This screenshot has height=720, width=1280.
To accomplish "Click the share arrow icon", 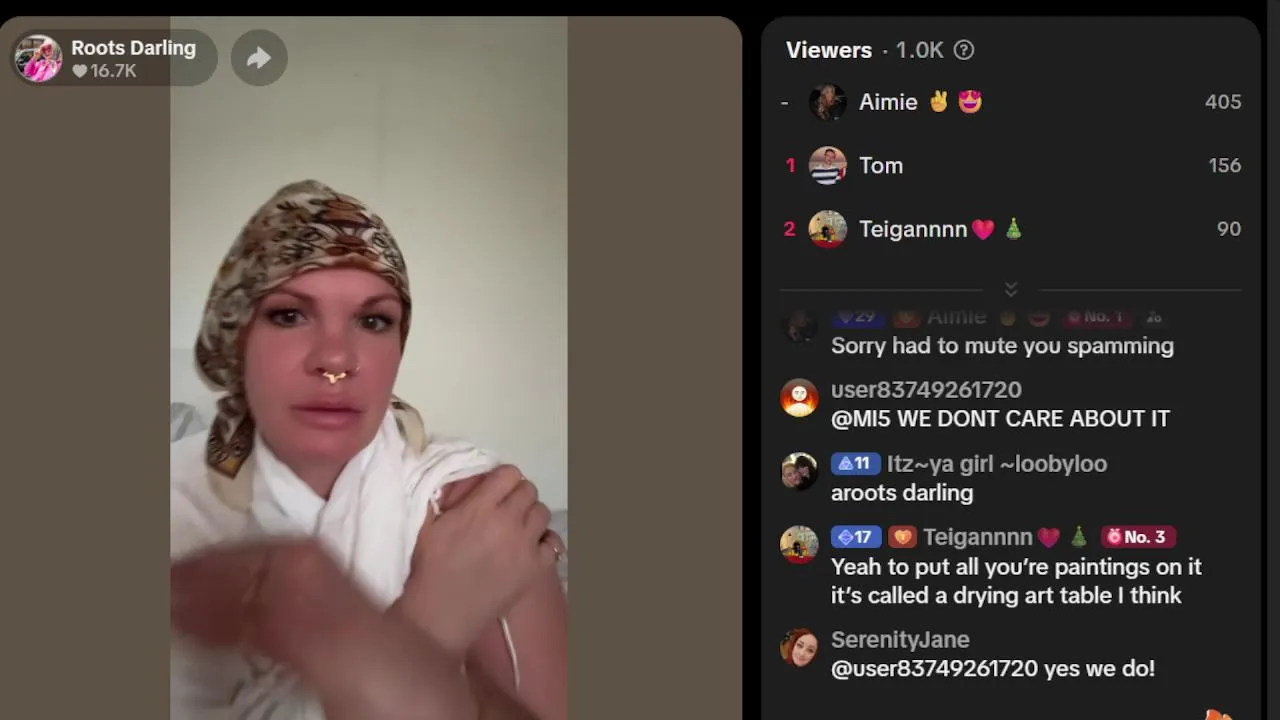I will point(259,58).
